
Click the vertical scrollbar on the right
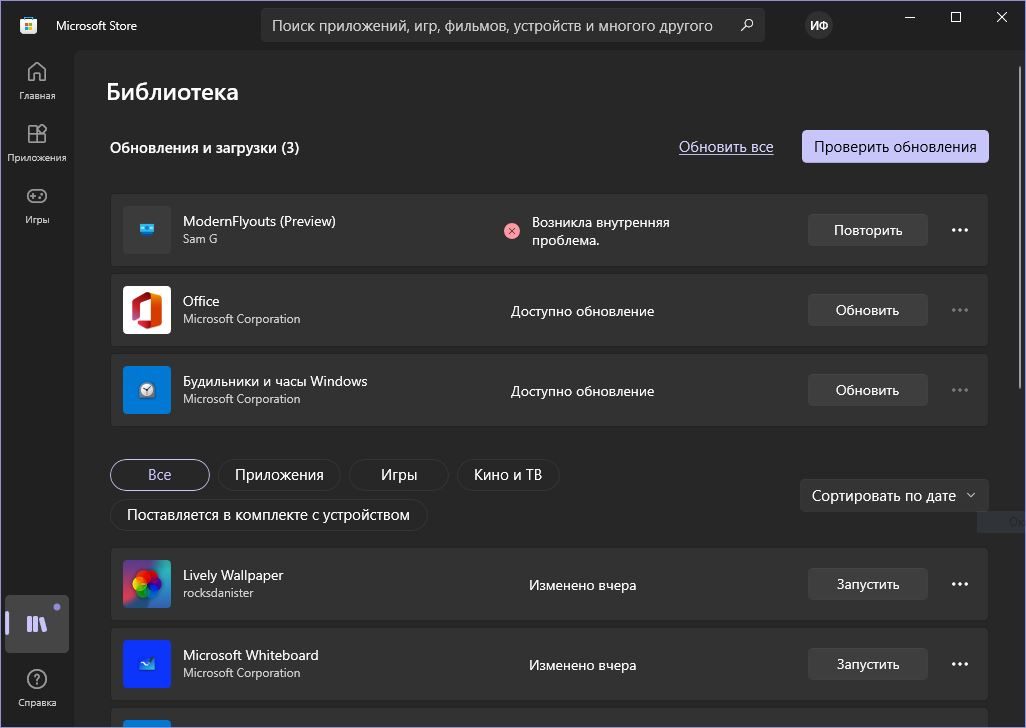[1021, 228]
